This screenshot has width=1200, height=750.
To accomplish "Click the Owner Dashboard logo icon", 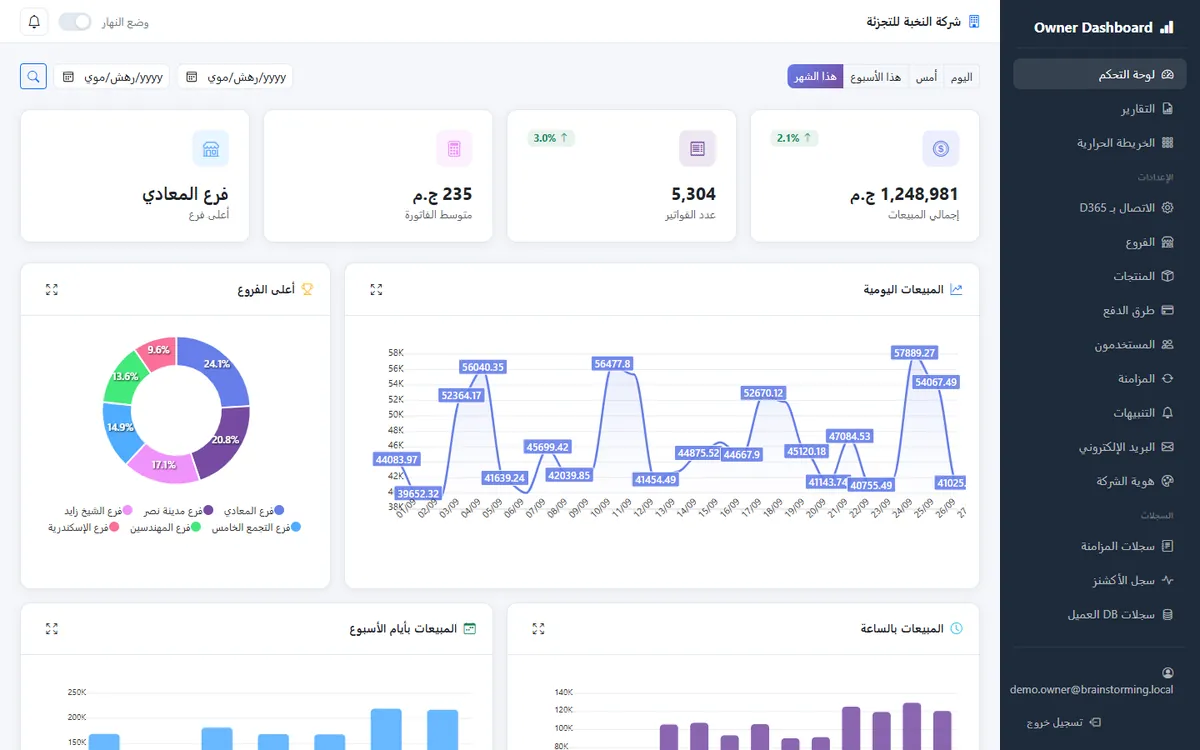I will tap(1166, 27).
